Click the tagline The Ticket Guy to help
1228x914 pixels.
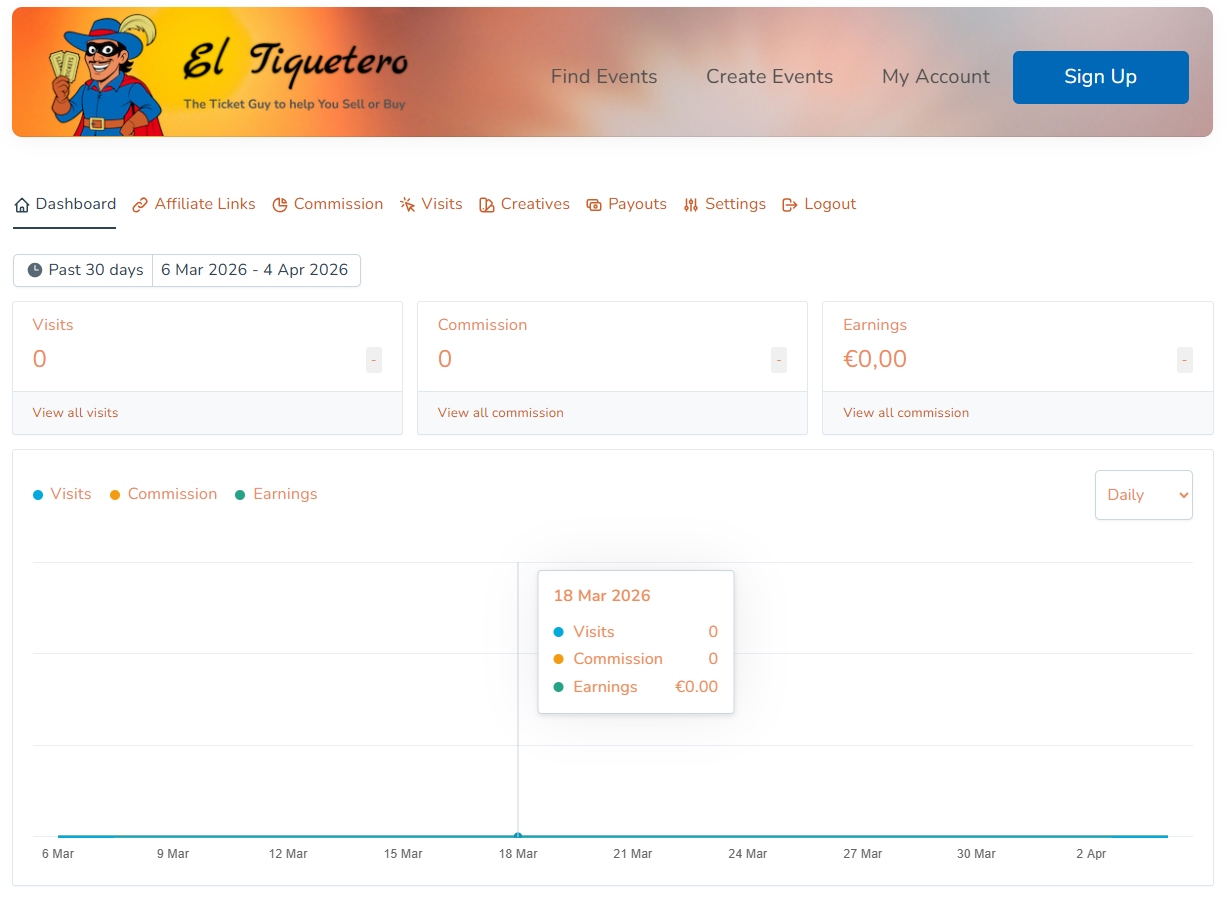[295, 104]
